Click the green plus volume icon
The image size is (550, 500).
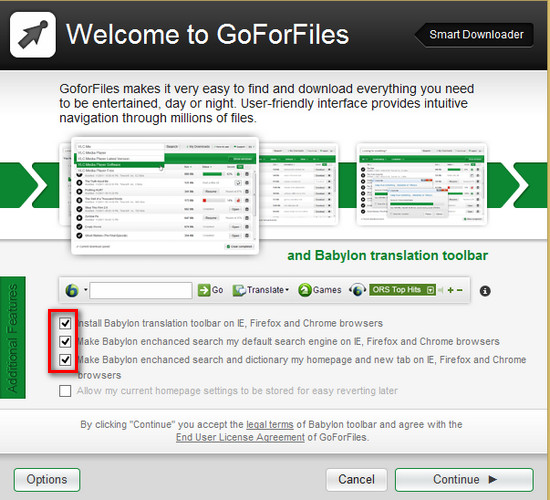tap(451, 290)
